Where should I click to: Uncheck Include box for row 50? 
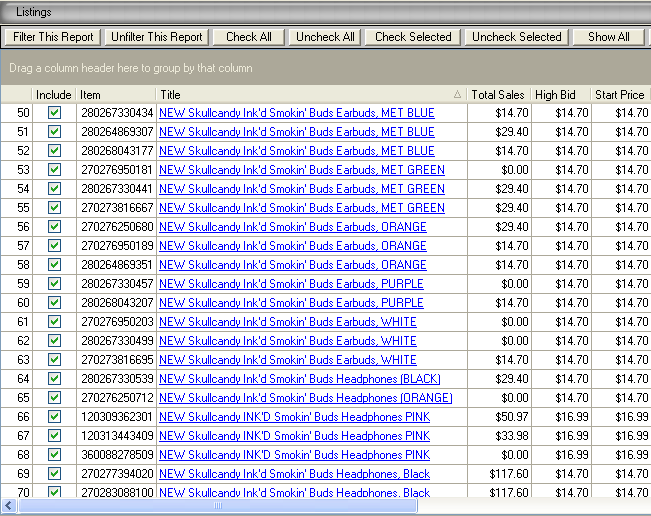[x=54, y=112]
